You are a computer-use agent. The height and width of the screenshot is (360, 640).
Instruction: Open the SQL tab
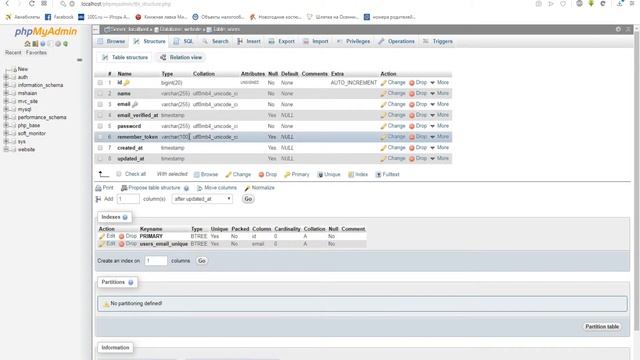[183, 42]
